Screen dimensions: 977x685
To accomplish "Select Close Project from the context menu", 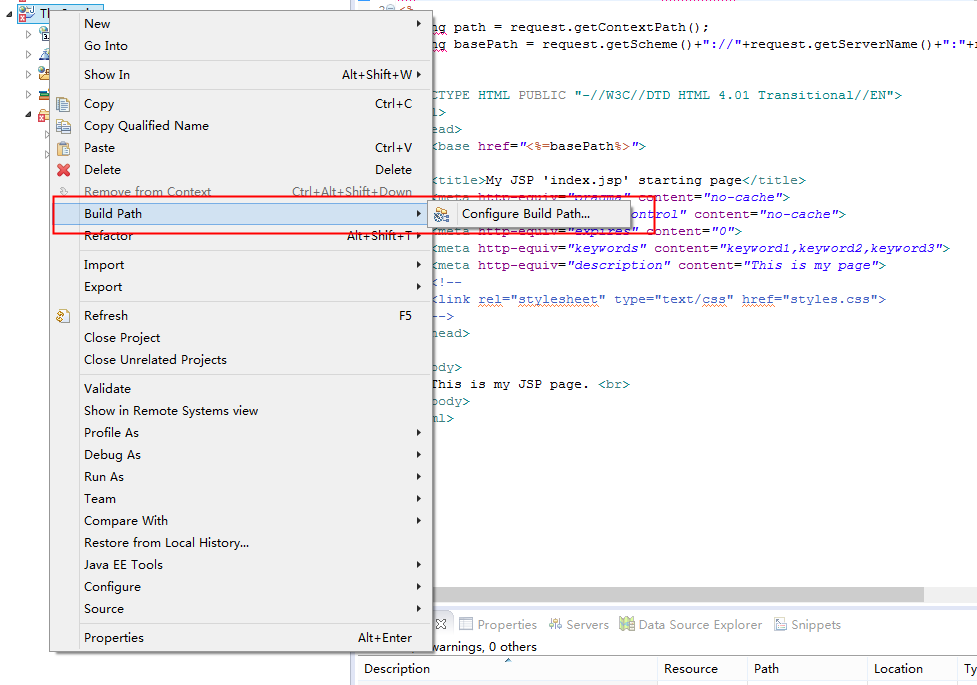I will tap(120, 337).
